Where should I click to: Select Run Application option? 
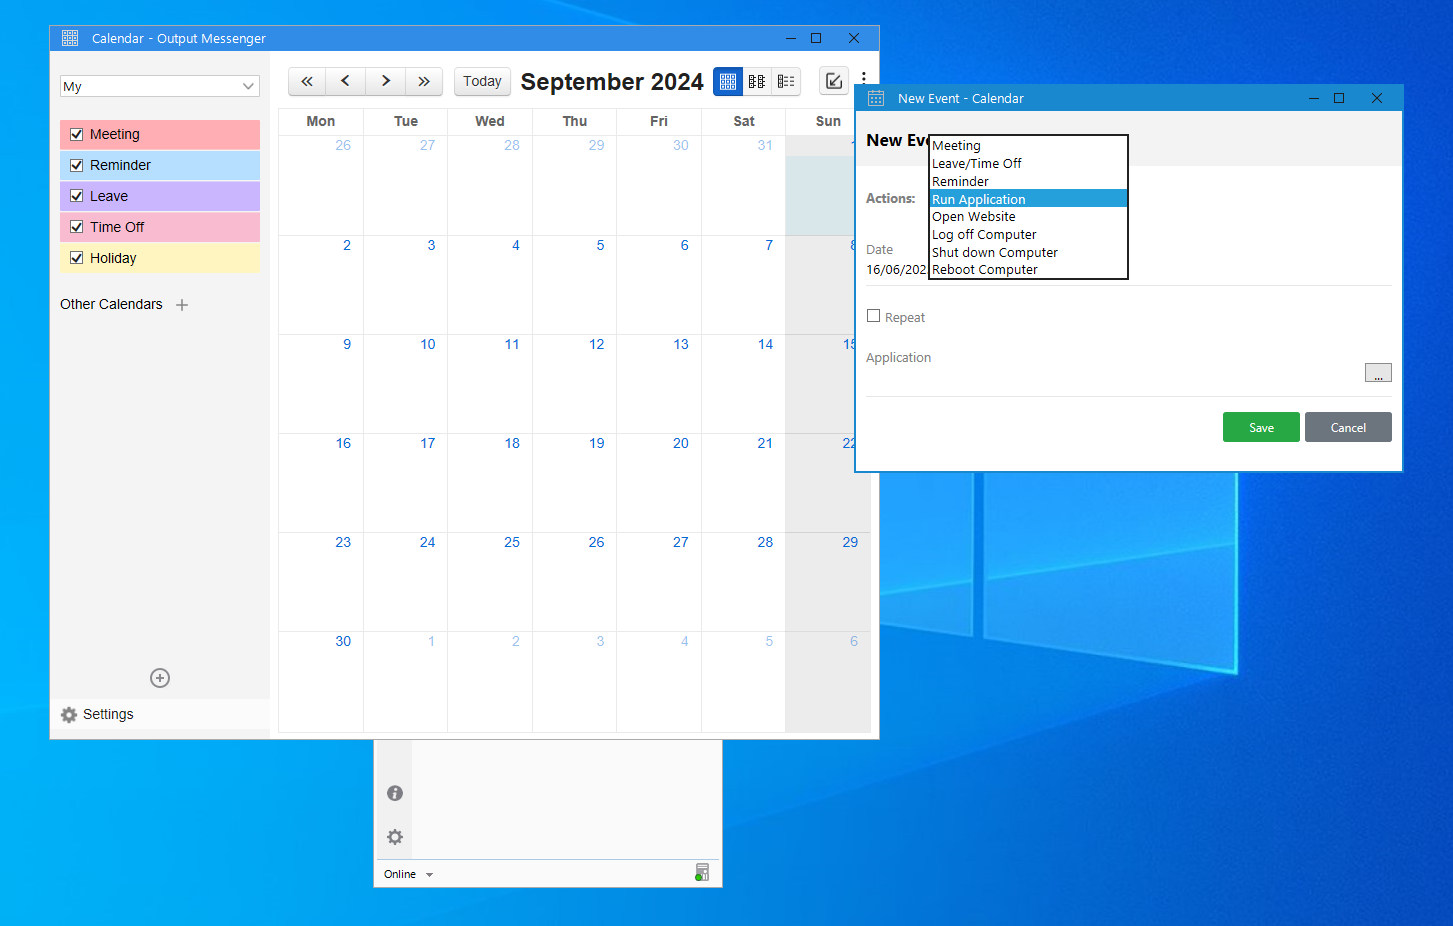[x=1028, y=199]
